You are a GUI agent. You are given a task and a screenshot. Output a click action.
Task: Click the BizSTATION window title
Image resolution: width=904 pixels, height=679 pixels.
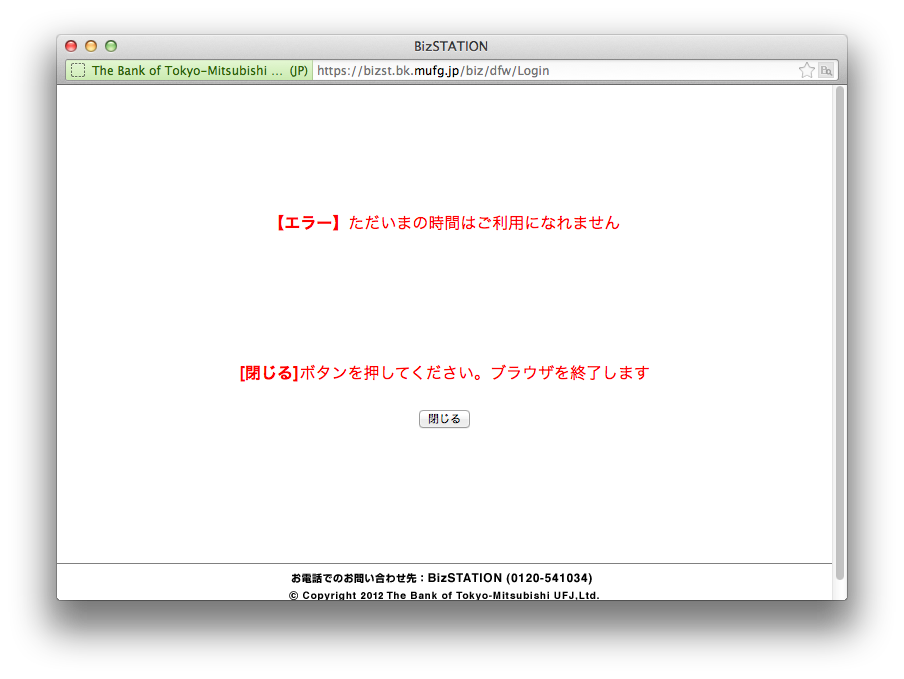tap(451, 46)
